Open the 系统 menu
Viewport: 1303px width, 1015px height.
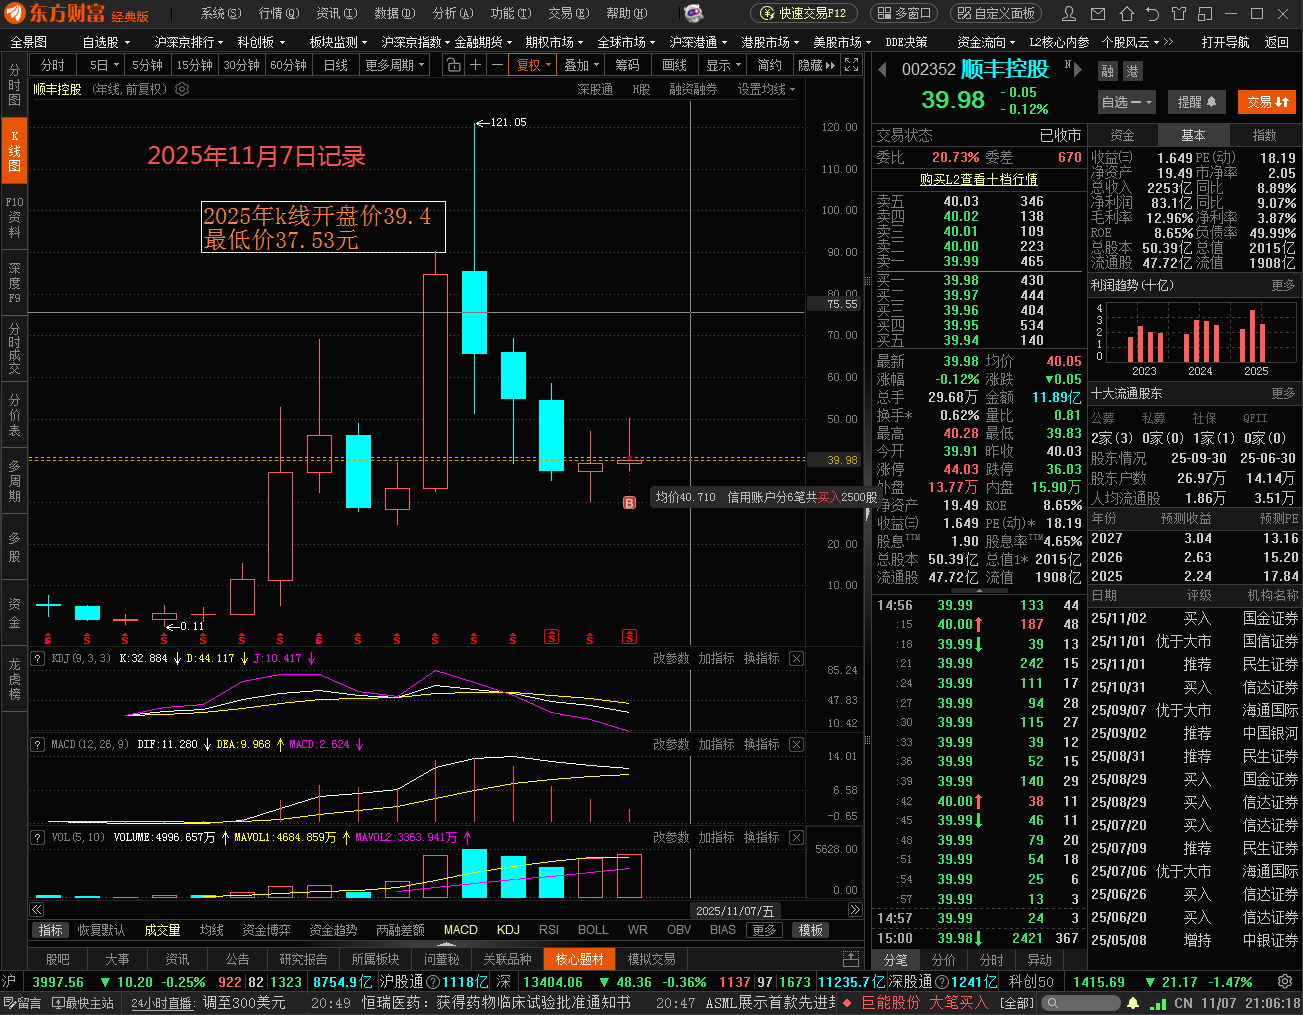point(220,13)
